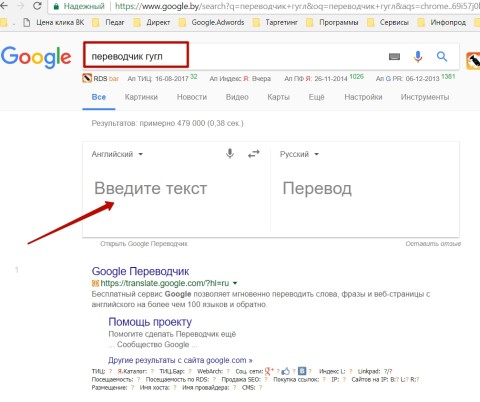Screen dimensions: 480x402
Task: Swap translation languages with arrows icon
Action: coord(254,154)
